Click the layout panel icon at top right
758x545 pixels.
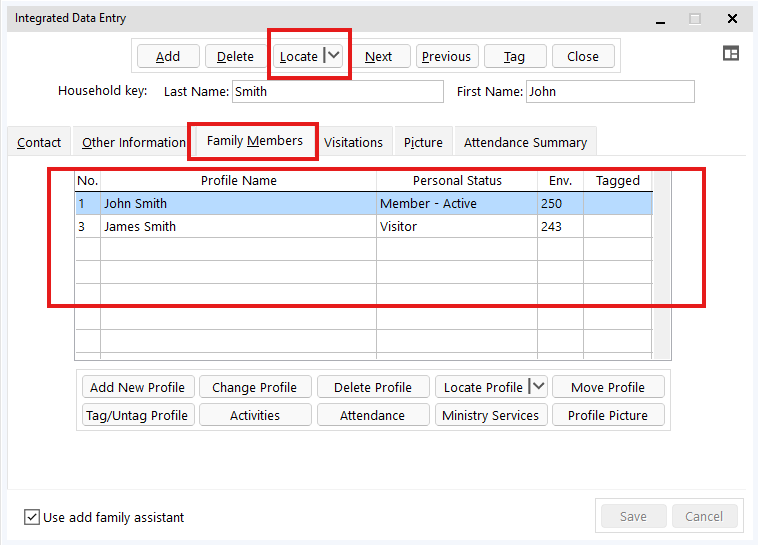coord(731,54)
